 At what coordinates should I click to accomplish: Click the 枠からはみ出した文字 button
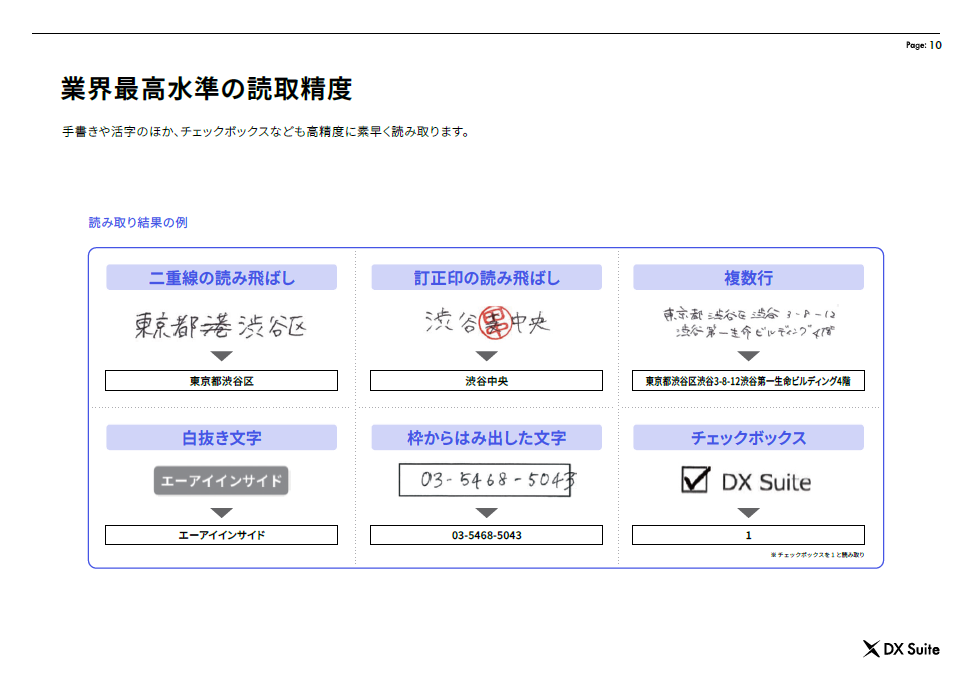pyautogui.click(x=486, y=437)
